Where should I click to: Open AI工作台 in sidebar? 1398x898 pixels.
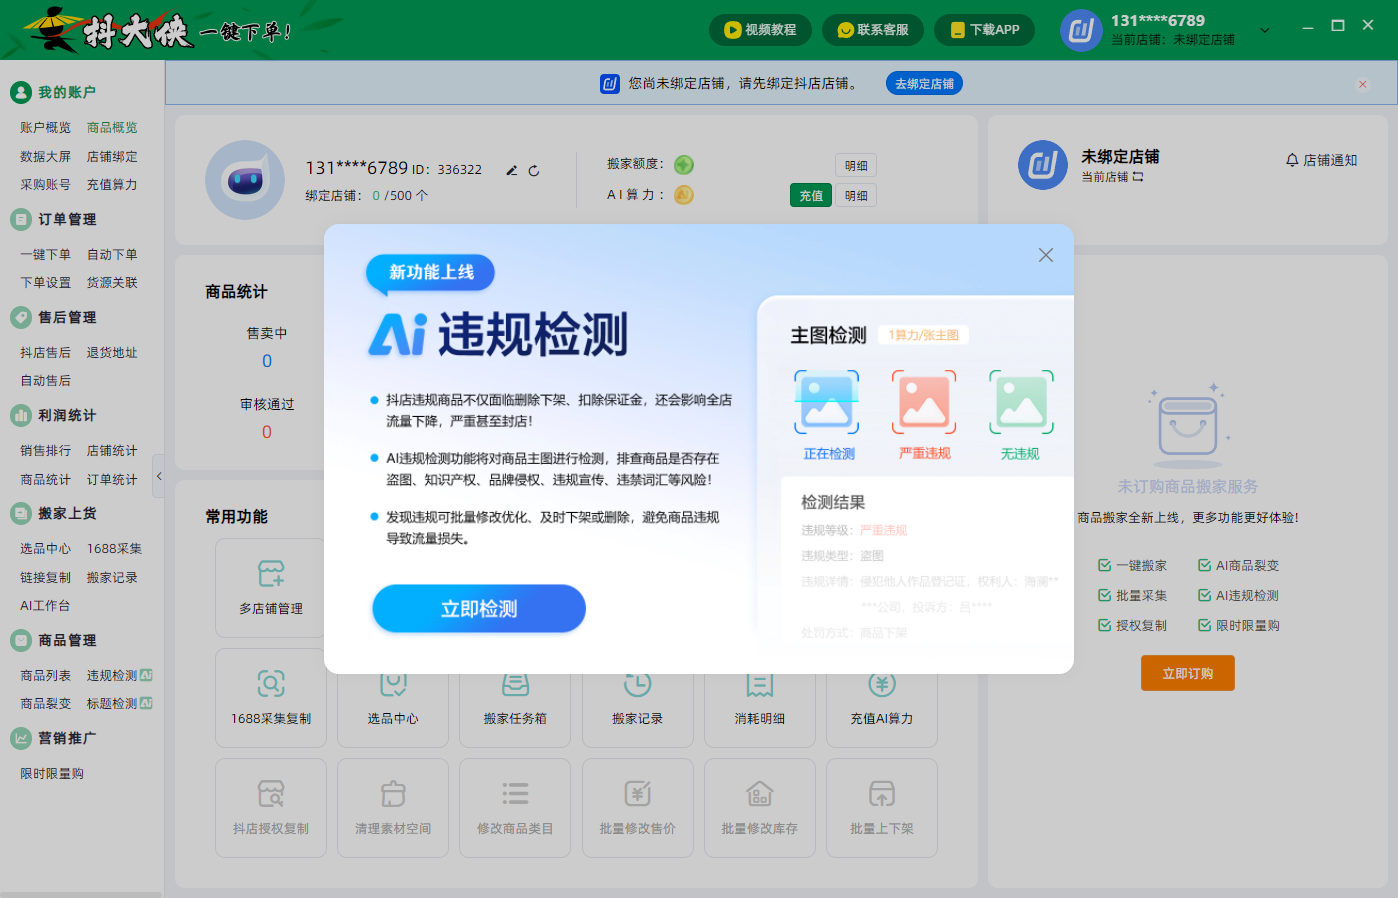pyautogui.click(x=45, y=606)
